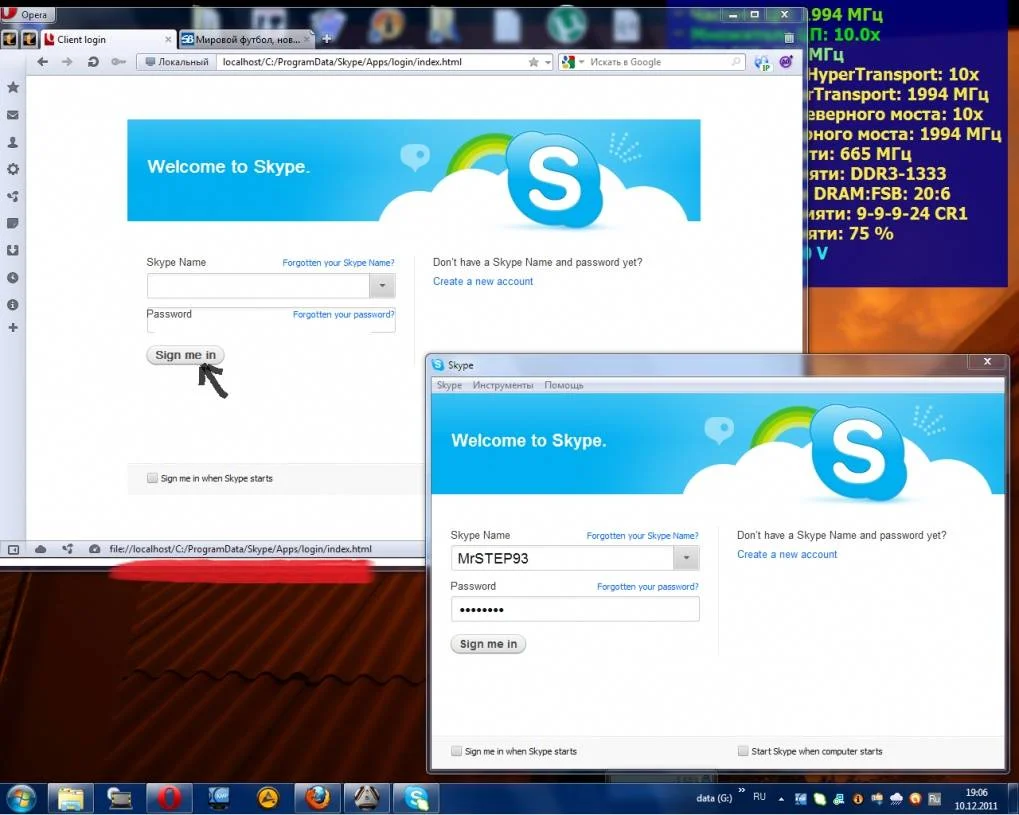Image resolution: width=1019 pixels, height=815 pixels.
Task: Open Downloads panel in Opera sidebar
Action: (12, 250)
